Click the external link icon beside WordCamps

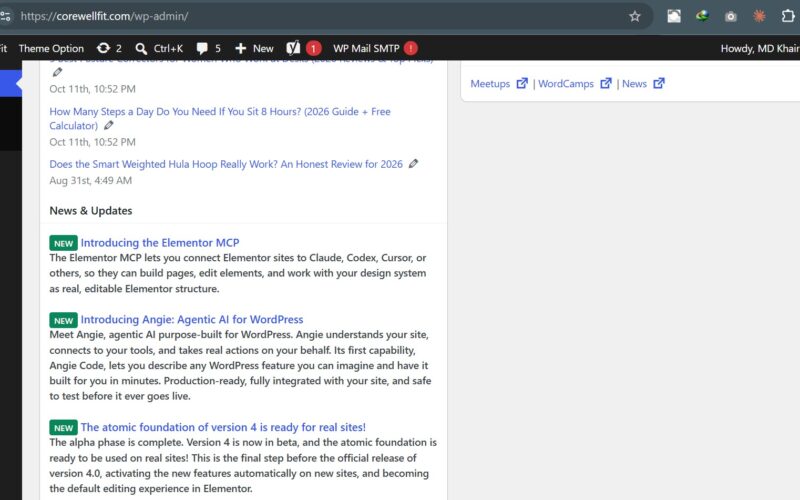pyautogui.click(x=606, y=83)
